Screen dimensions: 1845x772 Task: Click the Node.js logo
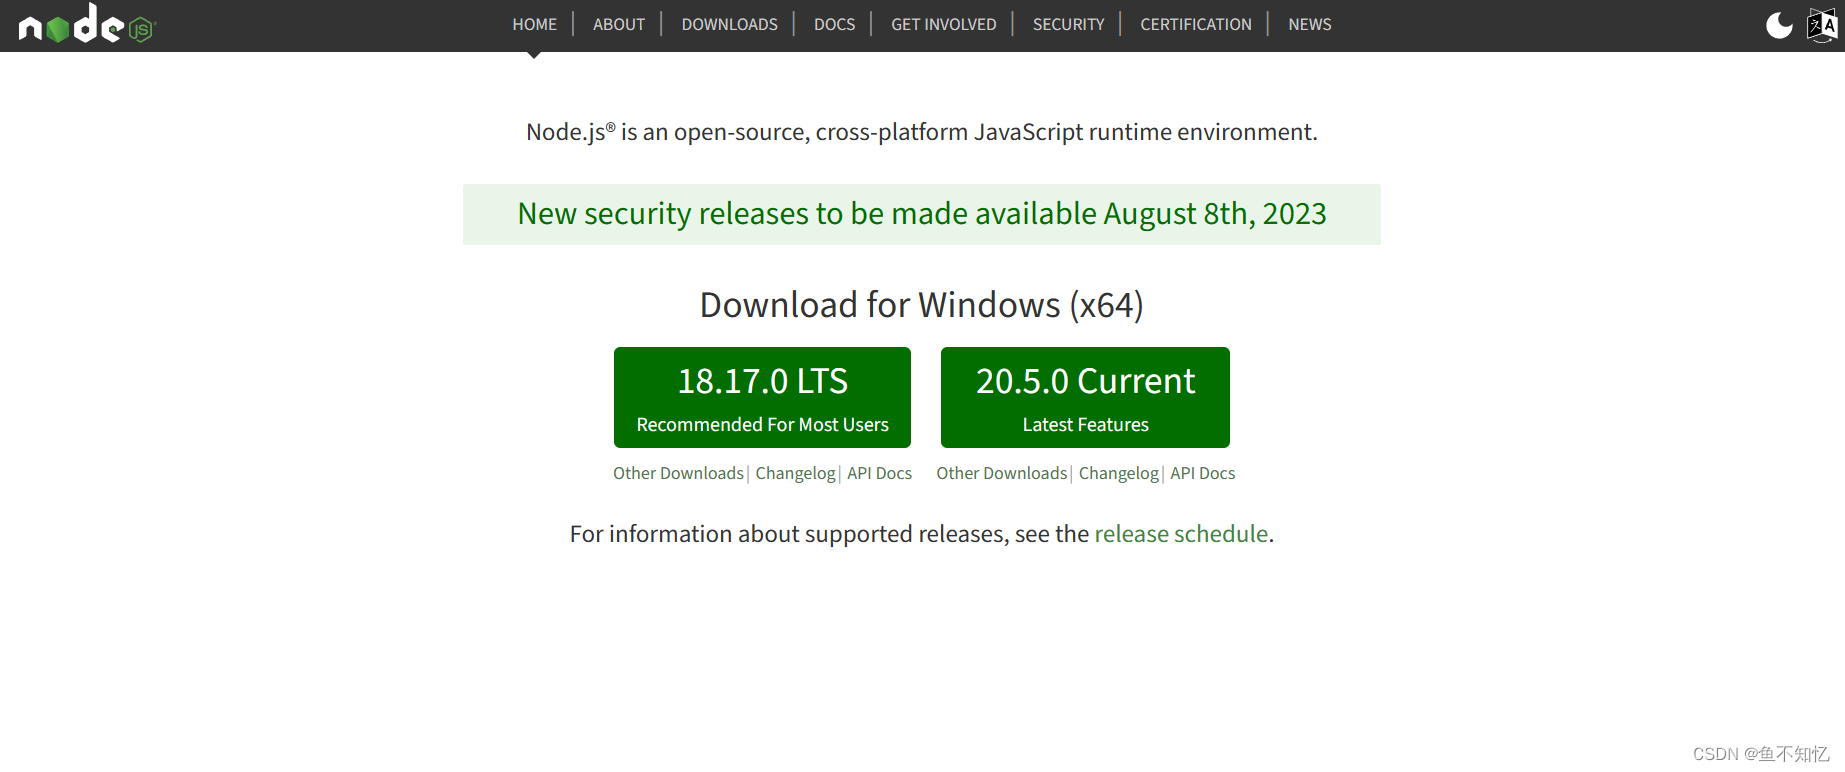(88, 24)
